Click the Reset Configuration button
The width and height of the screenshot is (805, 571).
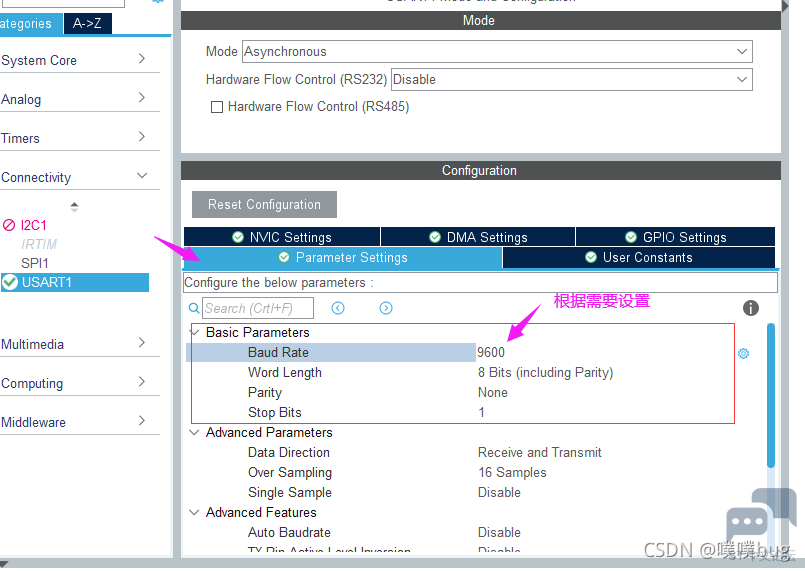264,204
